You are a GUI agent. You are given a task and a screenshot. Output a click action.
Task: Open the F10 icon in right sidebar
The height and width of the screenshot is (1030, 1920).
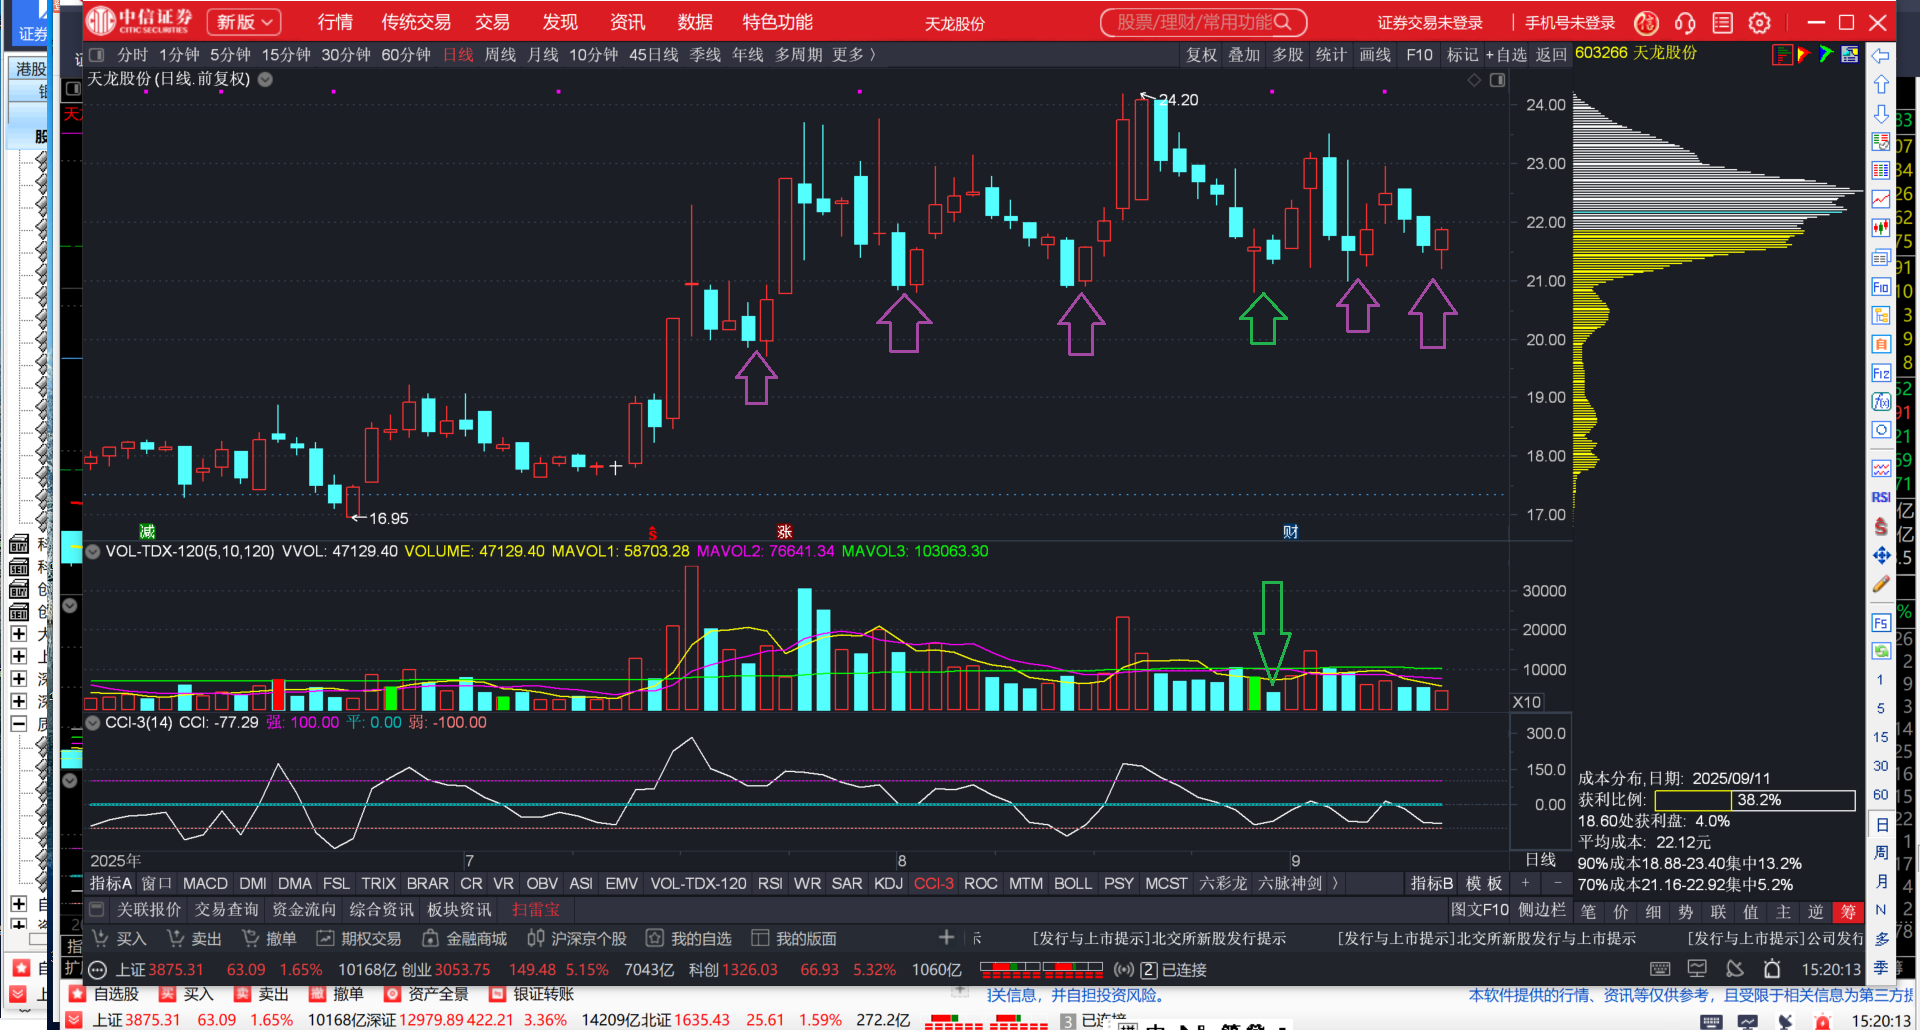[1881, 287]
